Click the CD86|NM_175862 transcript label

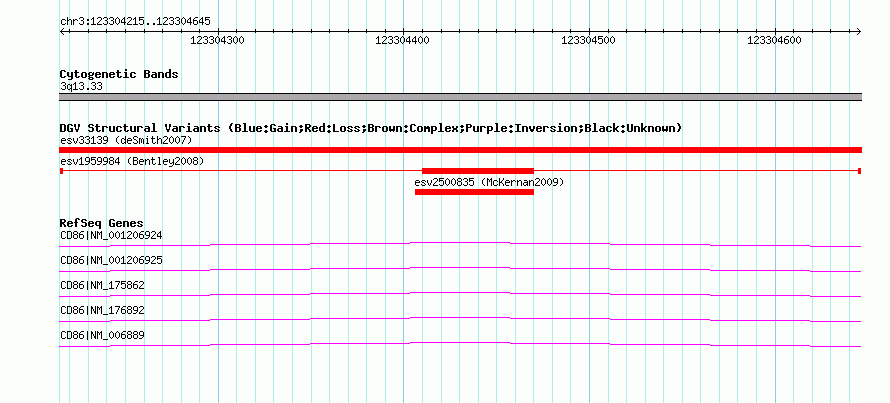(x=102, y=285)
